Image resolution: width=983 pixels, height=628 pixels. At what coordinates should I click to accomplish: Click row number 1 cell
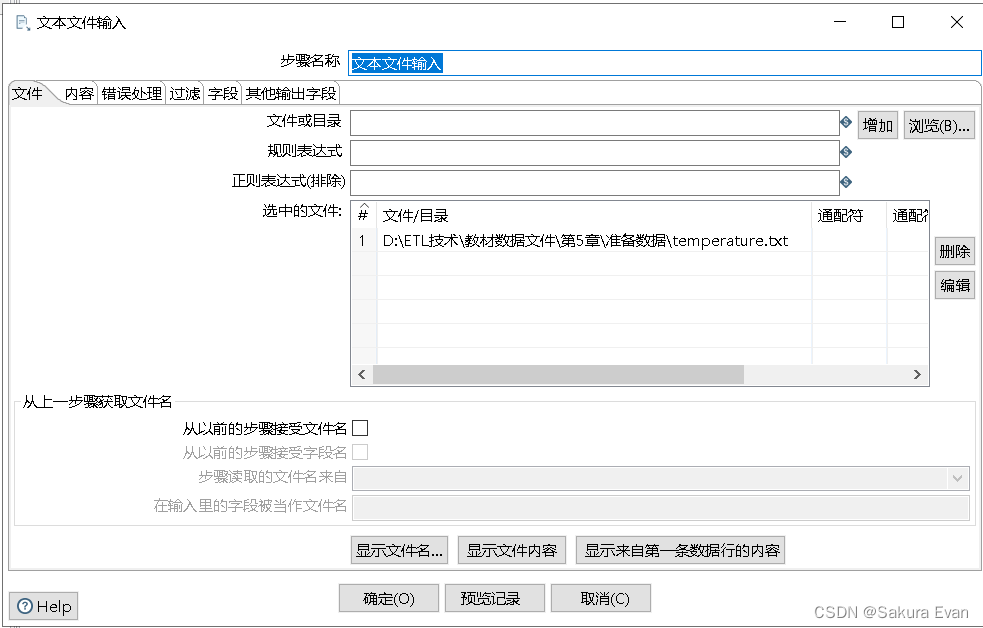click(x=363, y=241)
